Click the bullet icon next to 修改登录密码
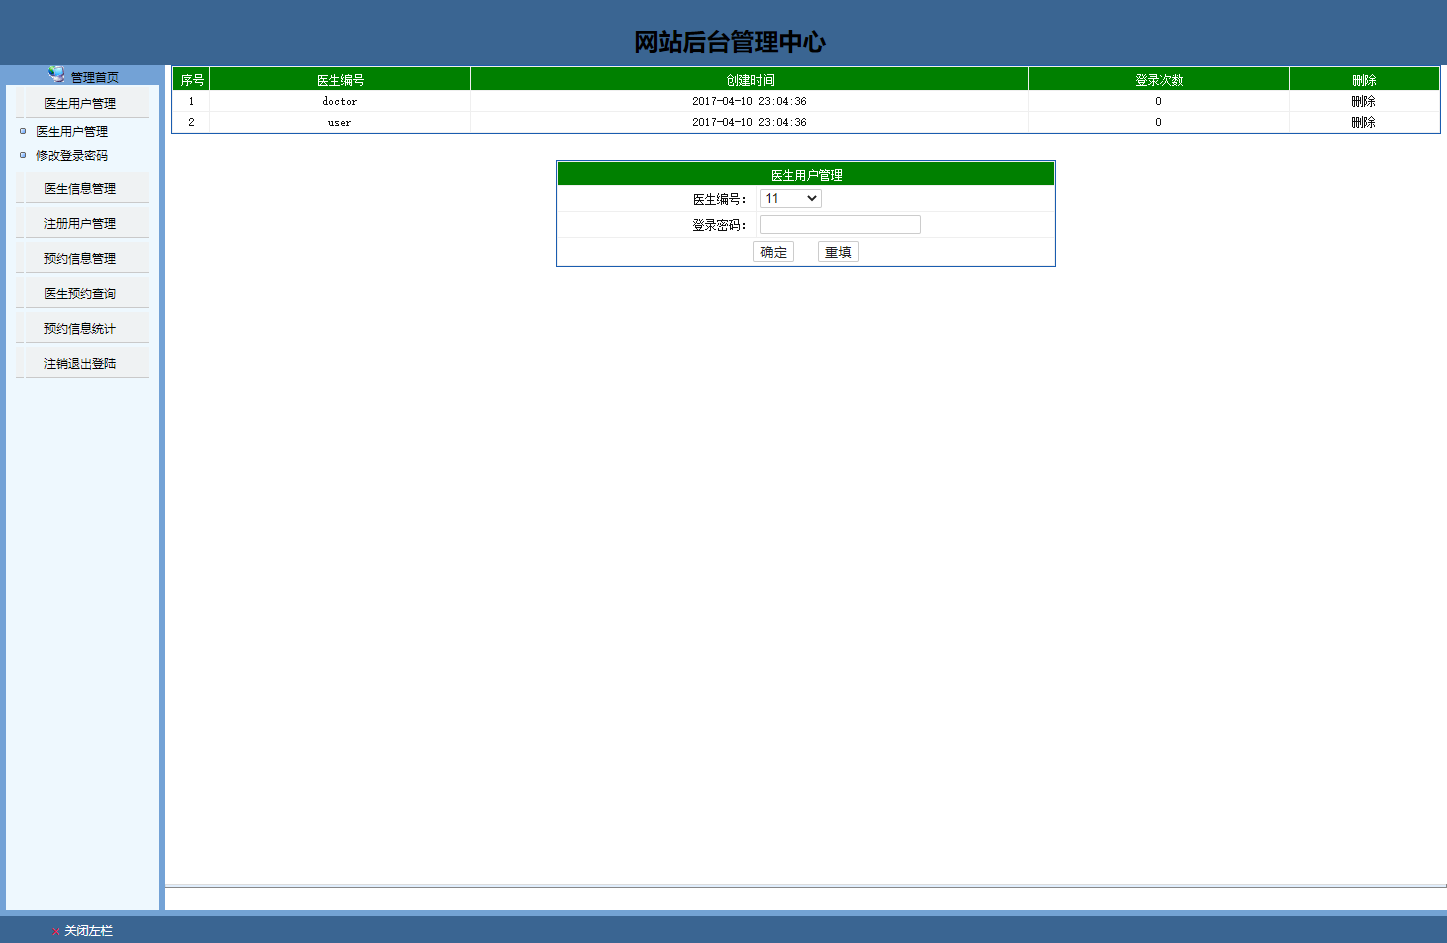The height and width of the screenshot is (943, 1447). click(x=23, y=155)
